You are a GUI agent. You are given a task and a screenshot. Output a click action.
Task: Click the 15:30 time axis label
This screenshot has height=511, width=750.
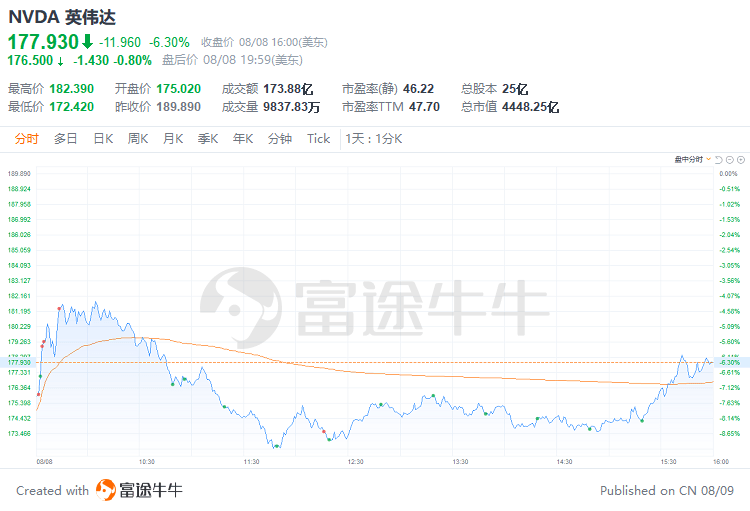669,462
